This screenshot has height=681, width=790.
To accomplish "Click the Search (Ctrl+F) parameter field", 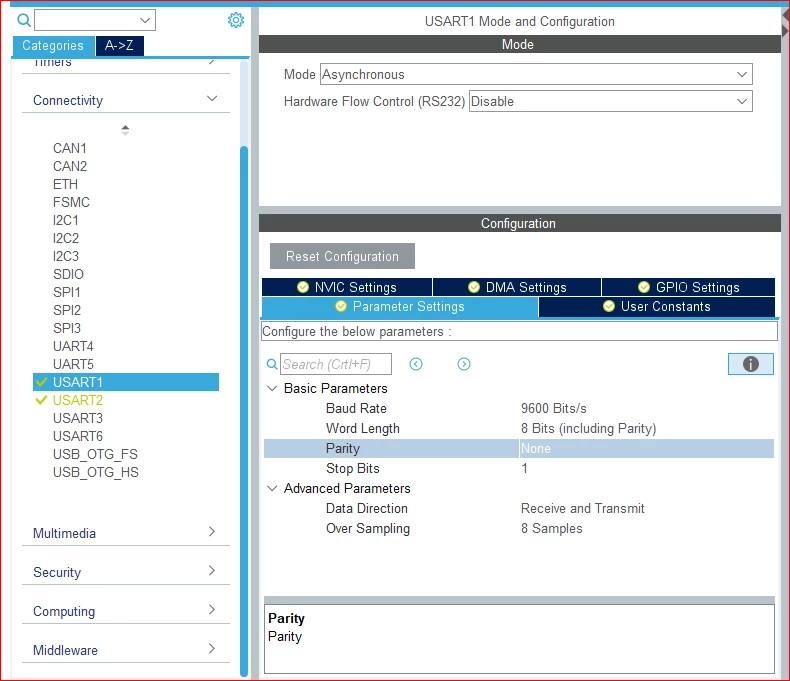I will pyautogui.click(x=336, y=364).
